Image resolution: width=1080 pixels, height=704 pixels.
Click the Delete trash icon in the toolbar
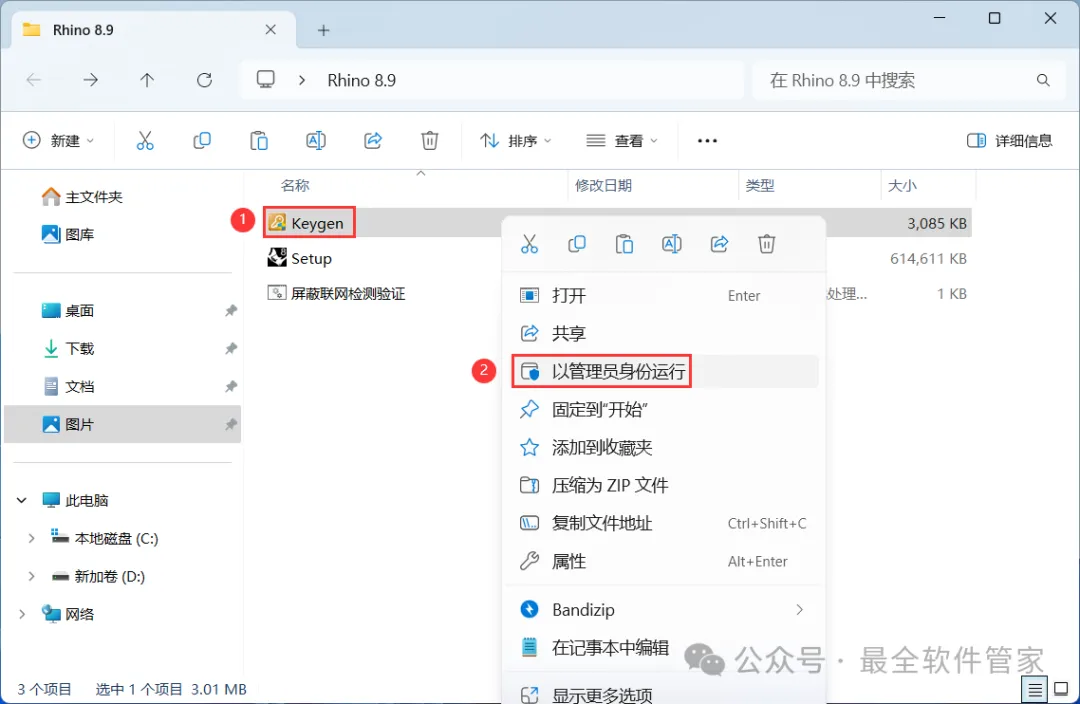click(x=430, y=141)
